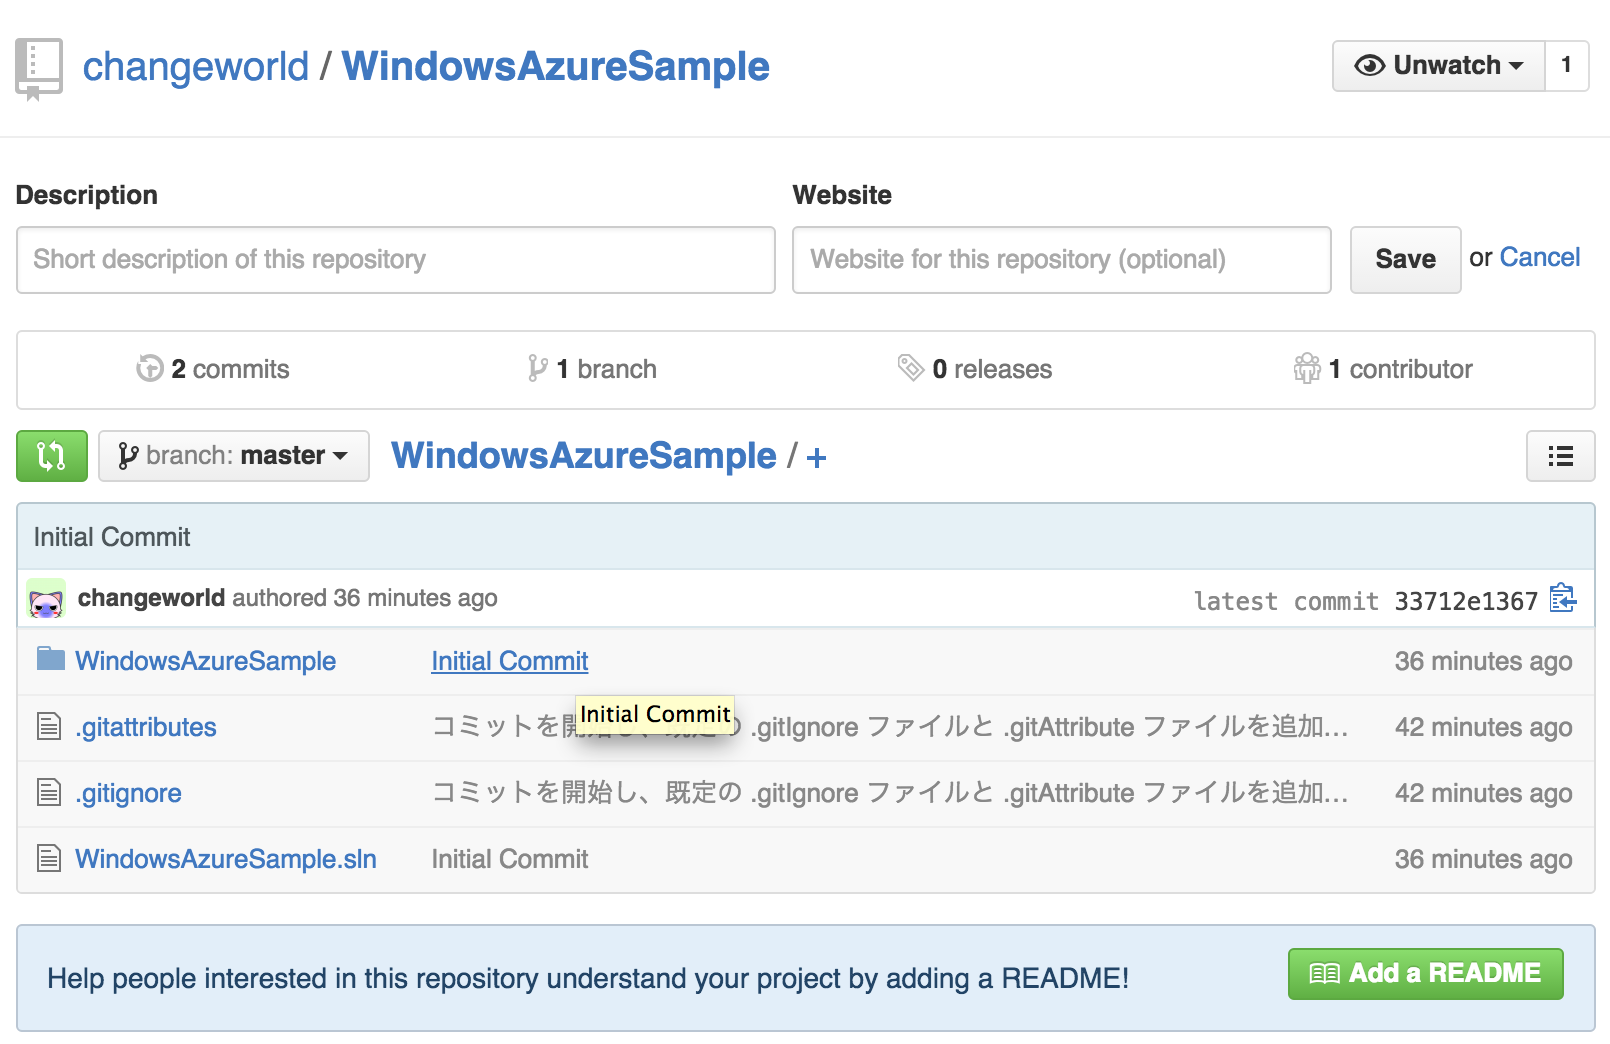Copy the latest commit SHA to clipboard
Screen dimensions: 1610x1044
point(1562,599)
